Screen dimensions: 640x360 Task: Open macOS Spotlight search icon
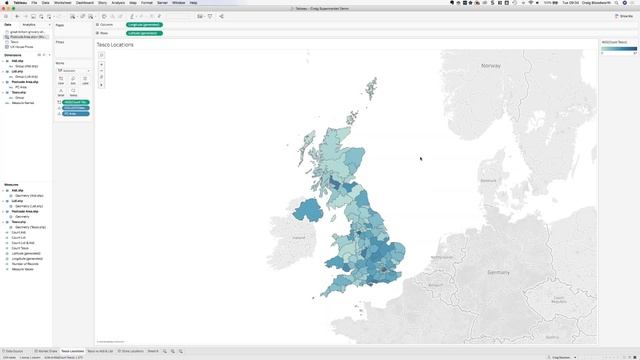[x=616, y=2]
